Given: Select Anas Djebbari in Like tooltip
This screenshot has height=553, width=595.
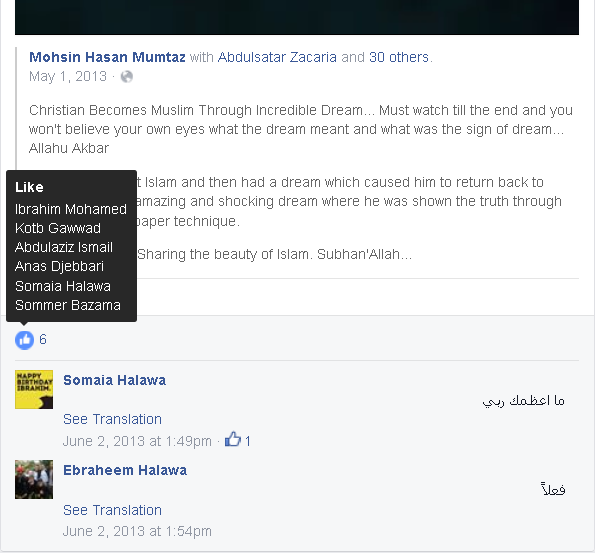Looking at the screenshot, I should pos(59,266).
